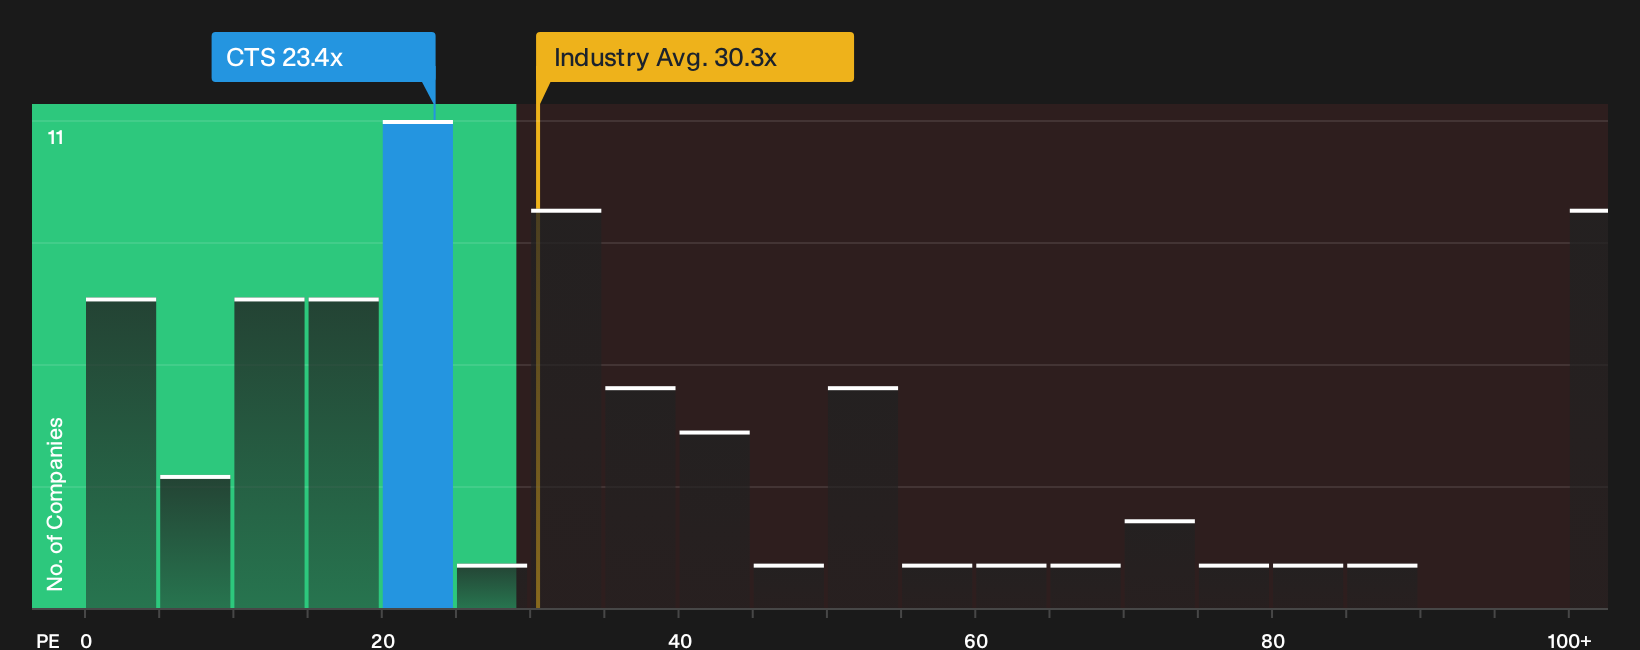Image resolution: width=1640 pixels, height=650 pixels.
Task: Click the x-axis label 80
Action: (x=1273, y=640)
